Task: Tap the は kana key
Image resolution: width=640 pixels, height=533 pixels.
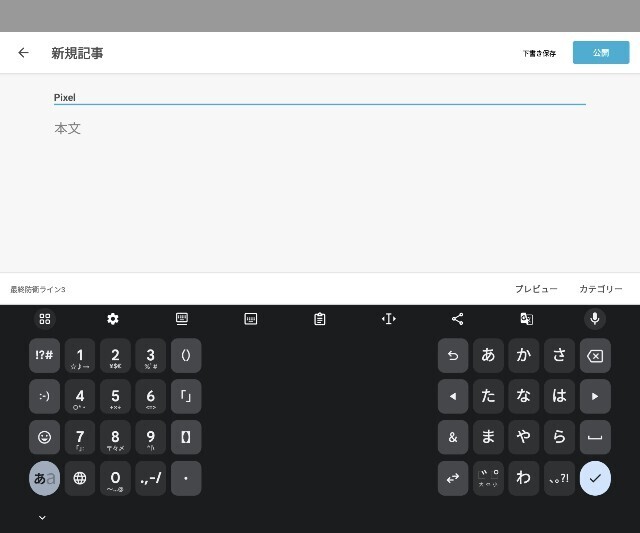Action: [559, 396]
